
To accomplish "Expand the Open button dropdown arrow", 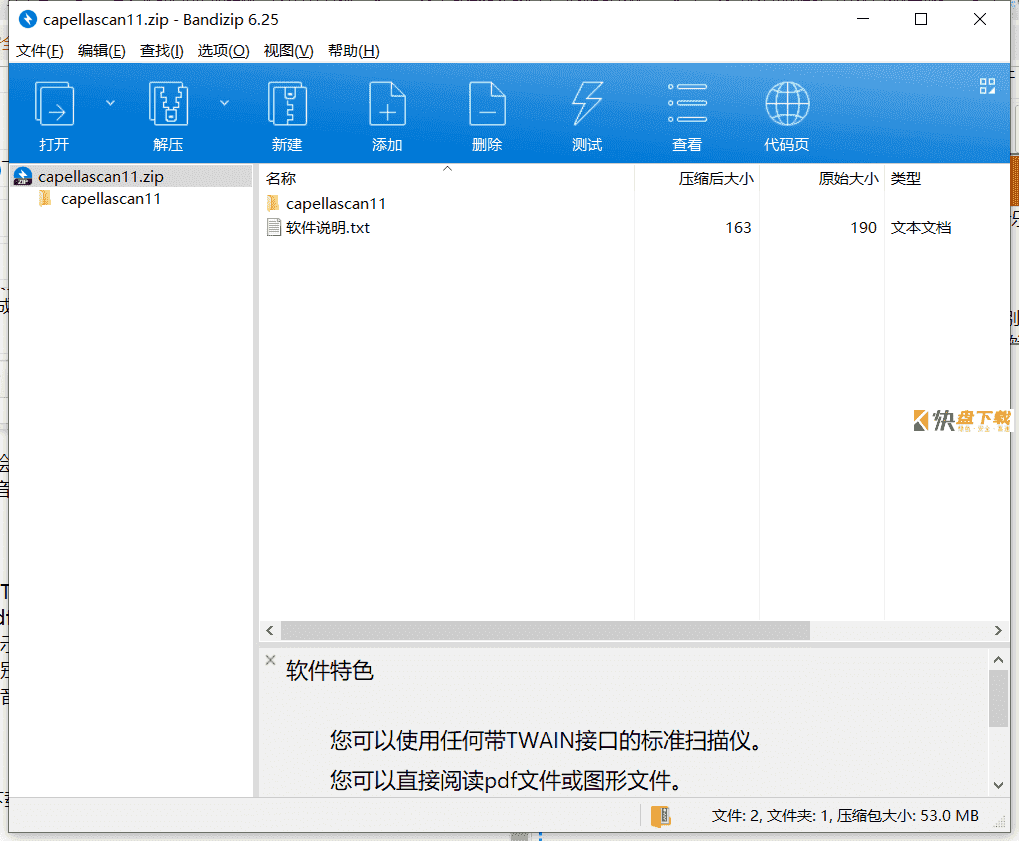I will click(x=110, y=103).
